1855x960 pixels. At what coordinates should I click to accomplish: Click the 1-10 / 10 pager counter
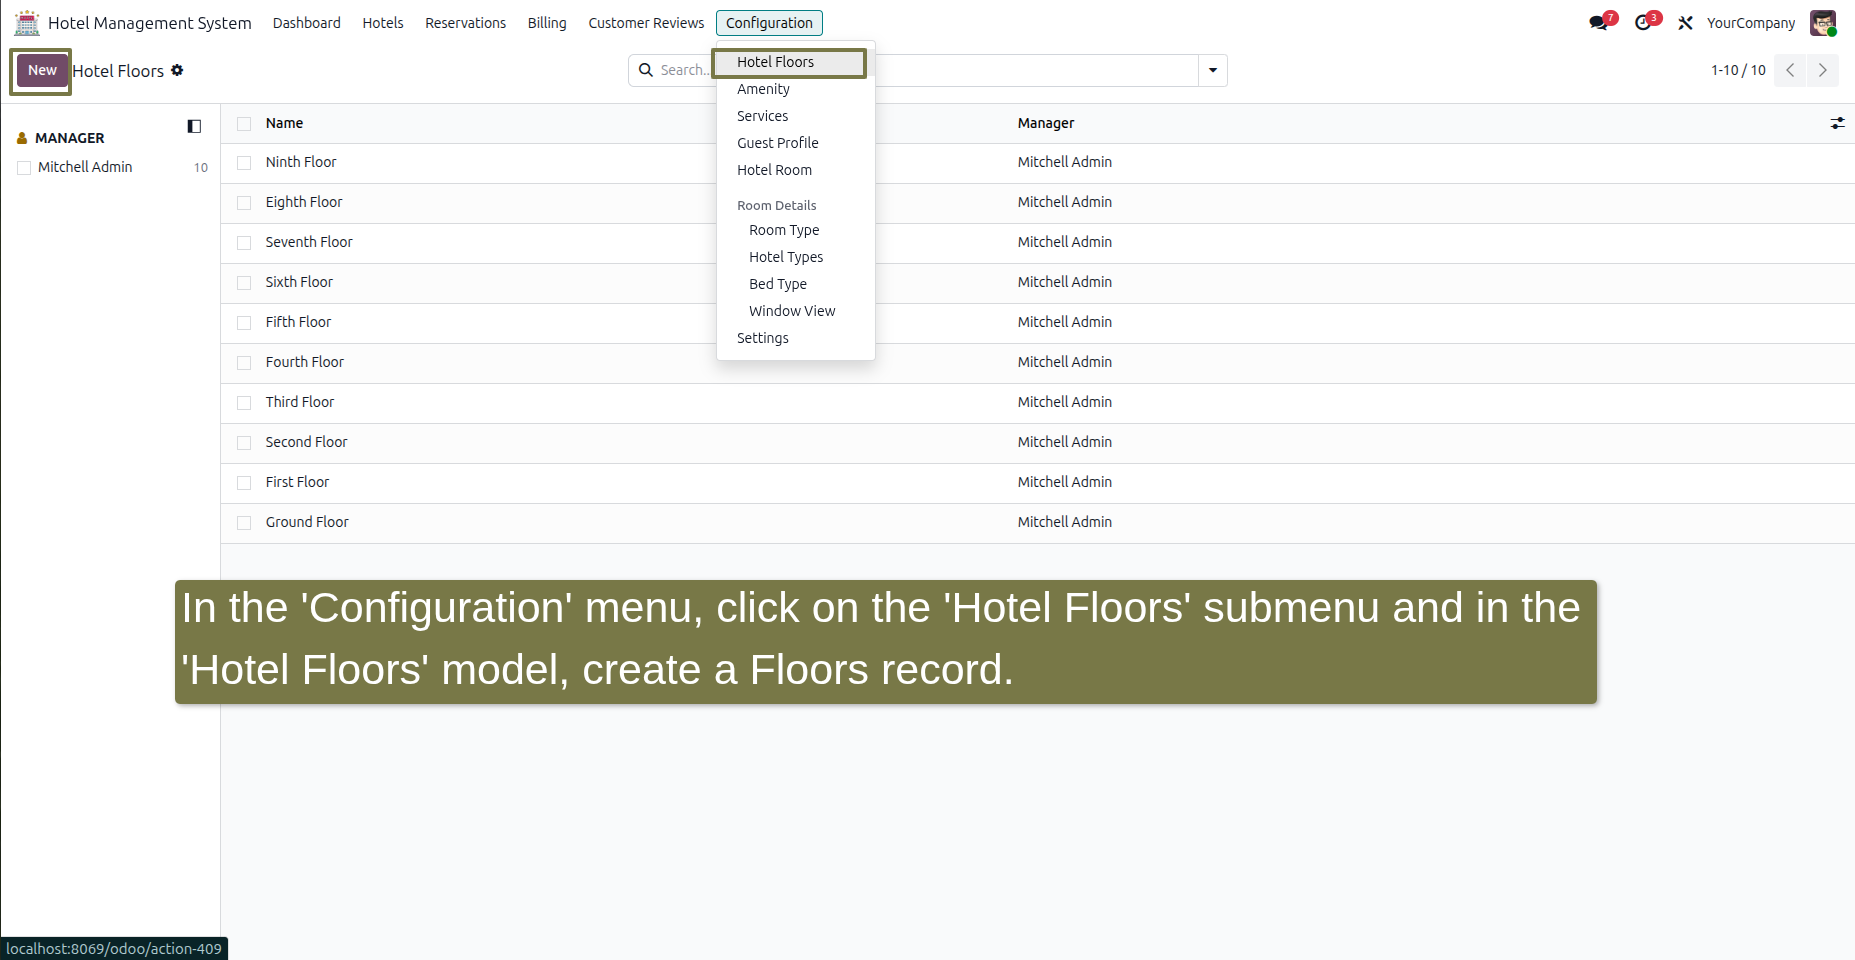1738,70
